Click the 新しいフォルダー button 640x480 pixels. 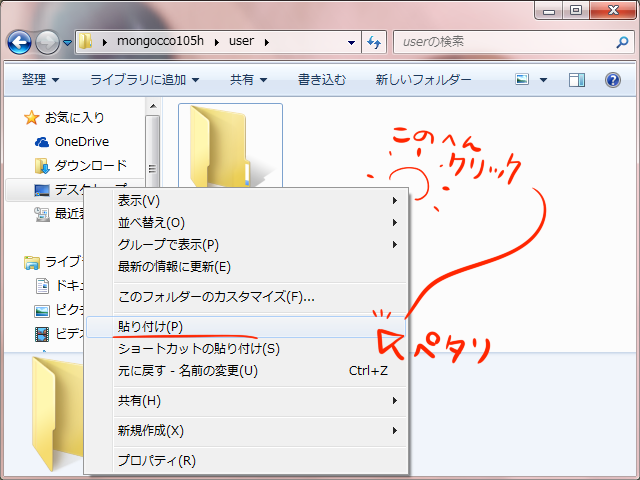[x=424, y=79]
